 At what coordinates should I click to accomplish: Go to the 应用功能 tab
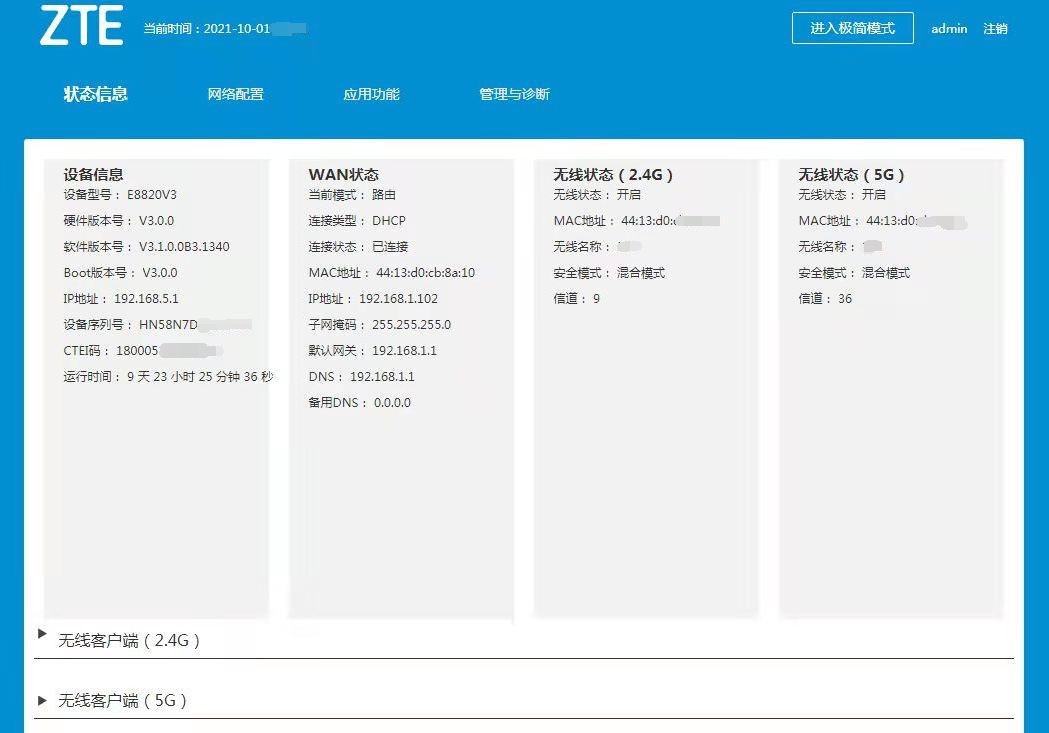371,94
